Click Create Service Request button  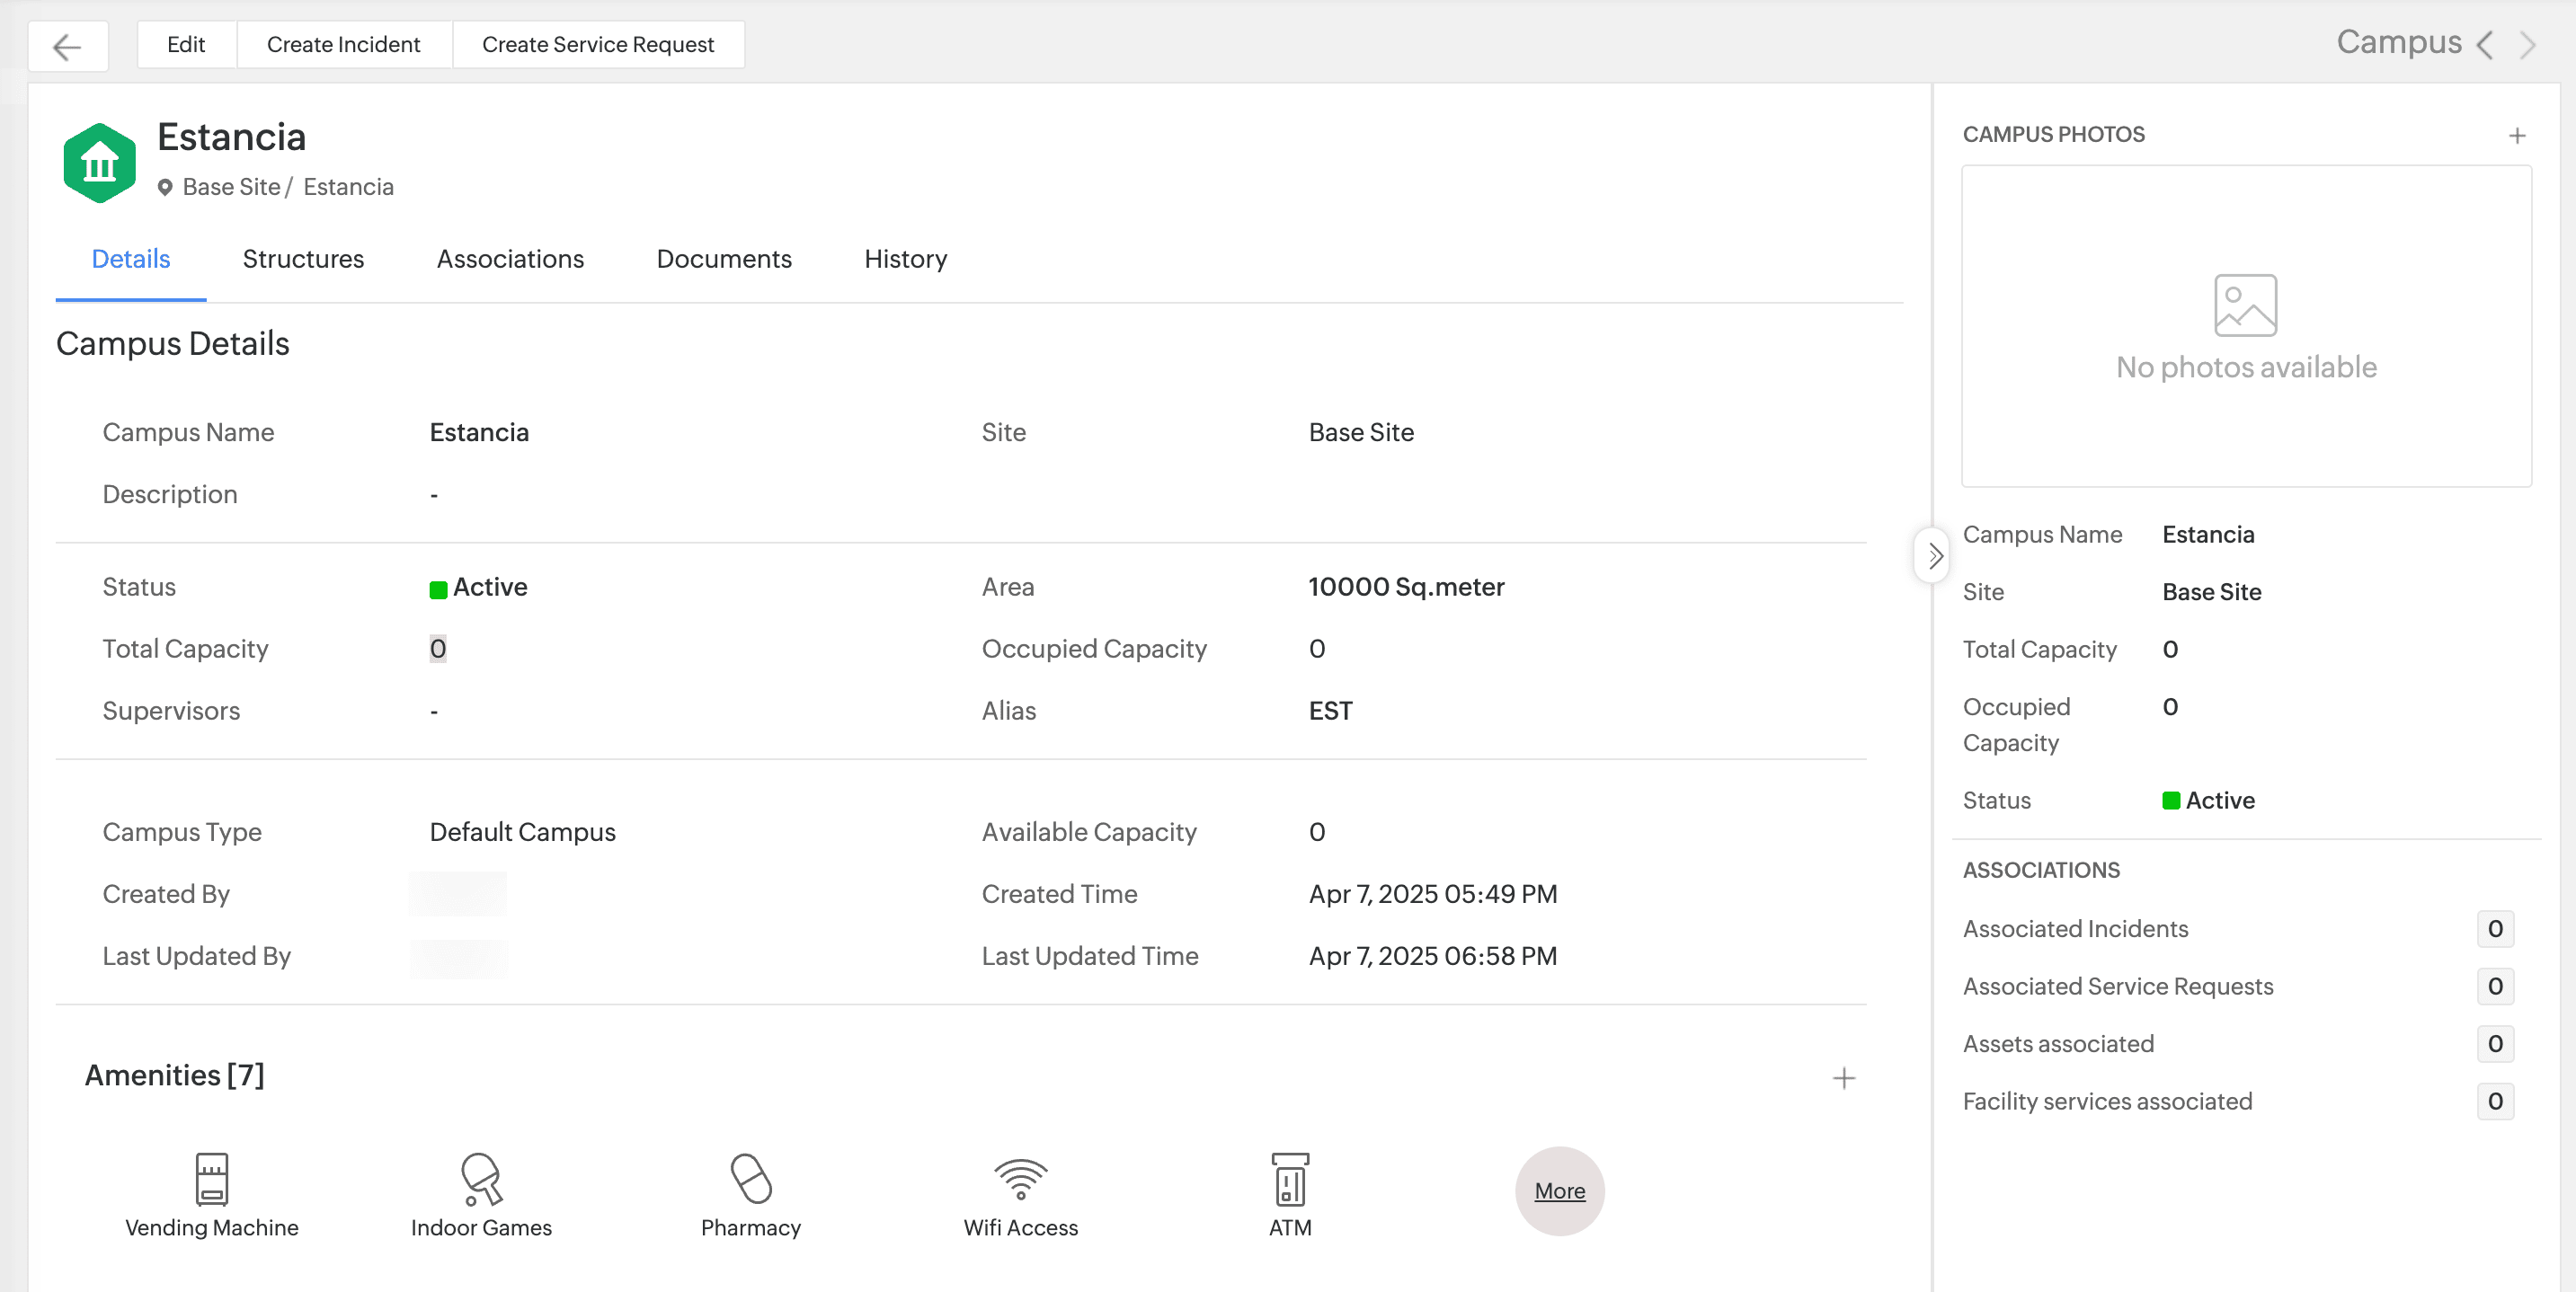[597, 45]
